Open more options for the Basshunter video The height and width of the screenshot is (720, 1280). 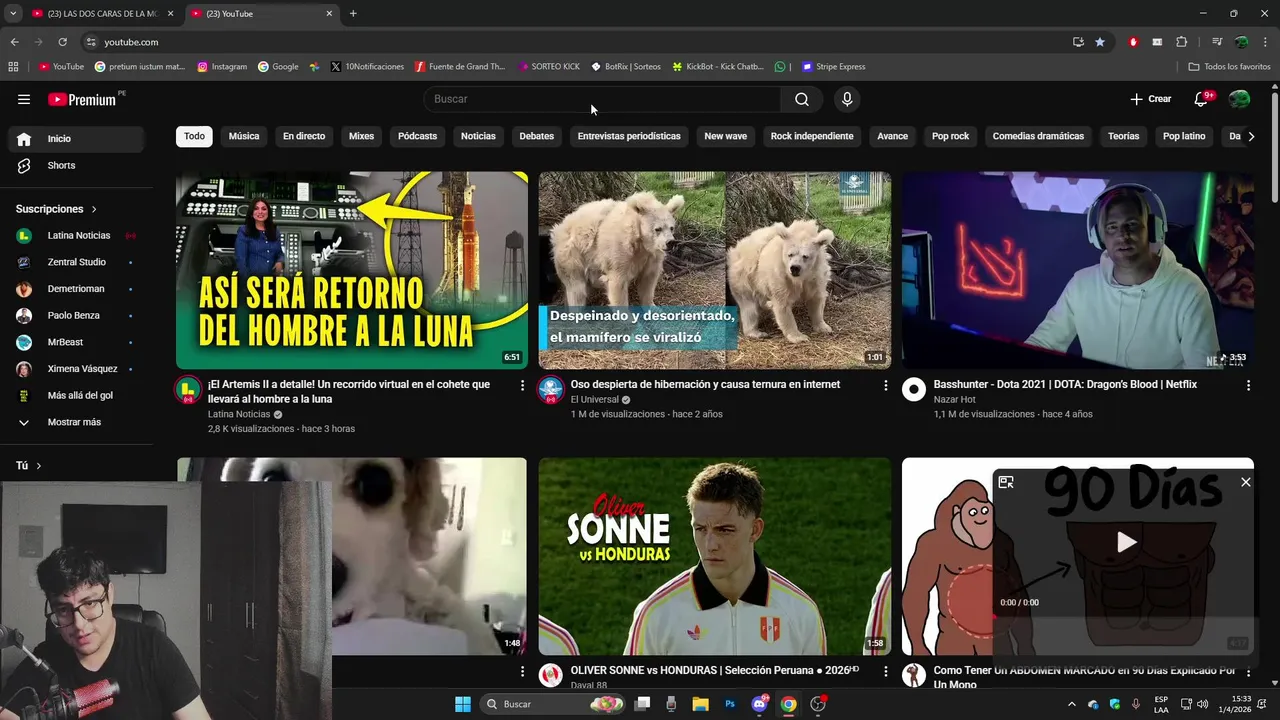[x=1248, y=385]
